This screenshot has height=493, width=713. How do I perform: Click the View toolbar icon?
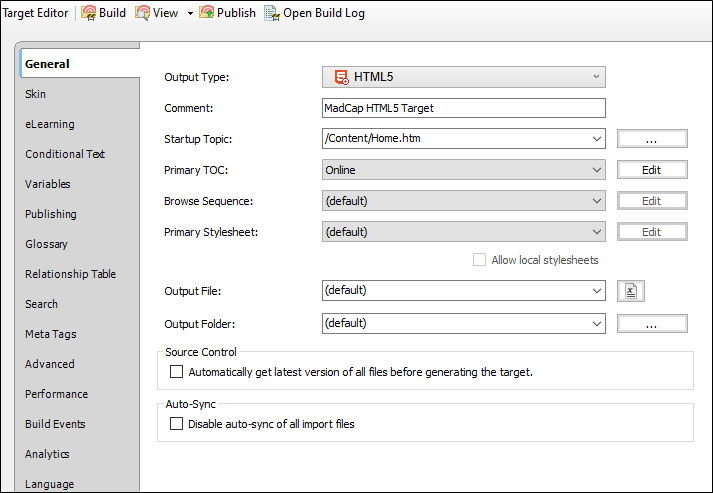pos(142,13)
